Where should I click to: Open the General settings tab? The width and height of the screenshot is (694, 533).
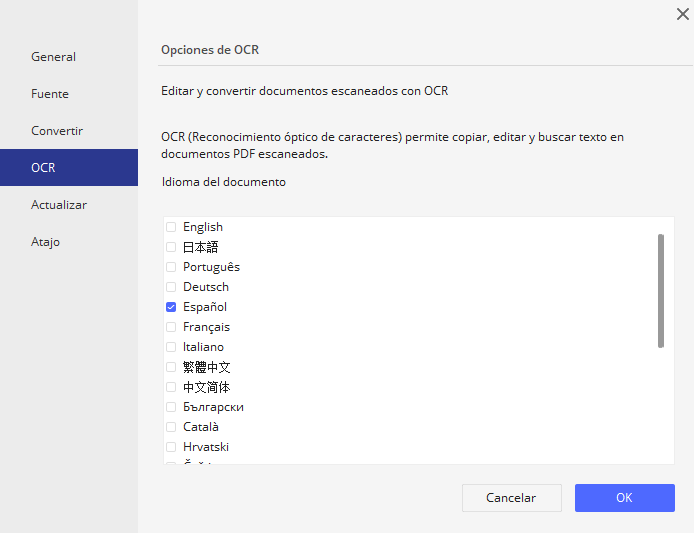54,57
